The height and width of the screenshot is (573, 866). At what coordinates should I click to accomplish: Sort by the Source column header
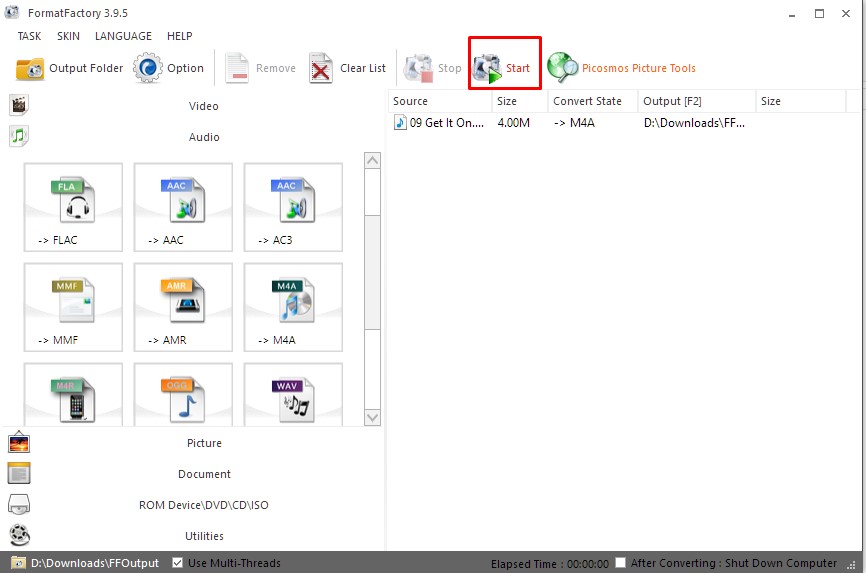[440, 101]
